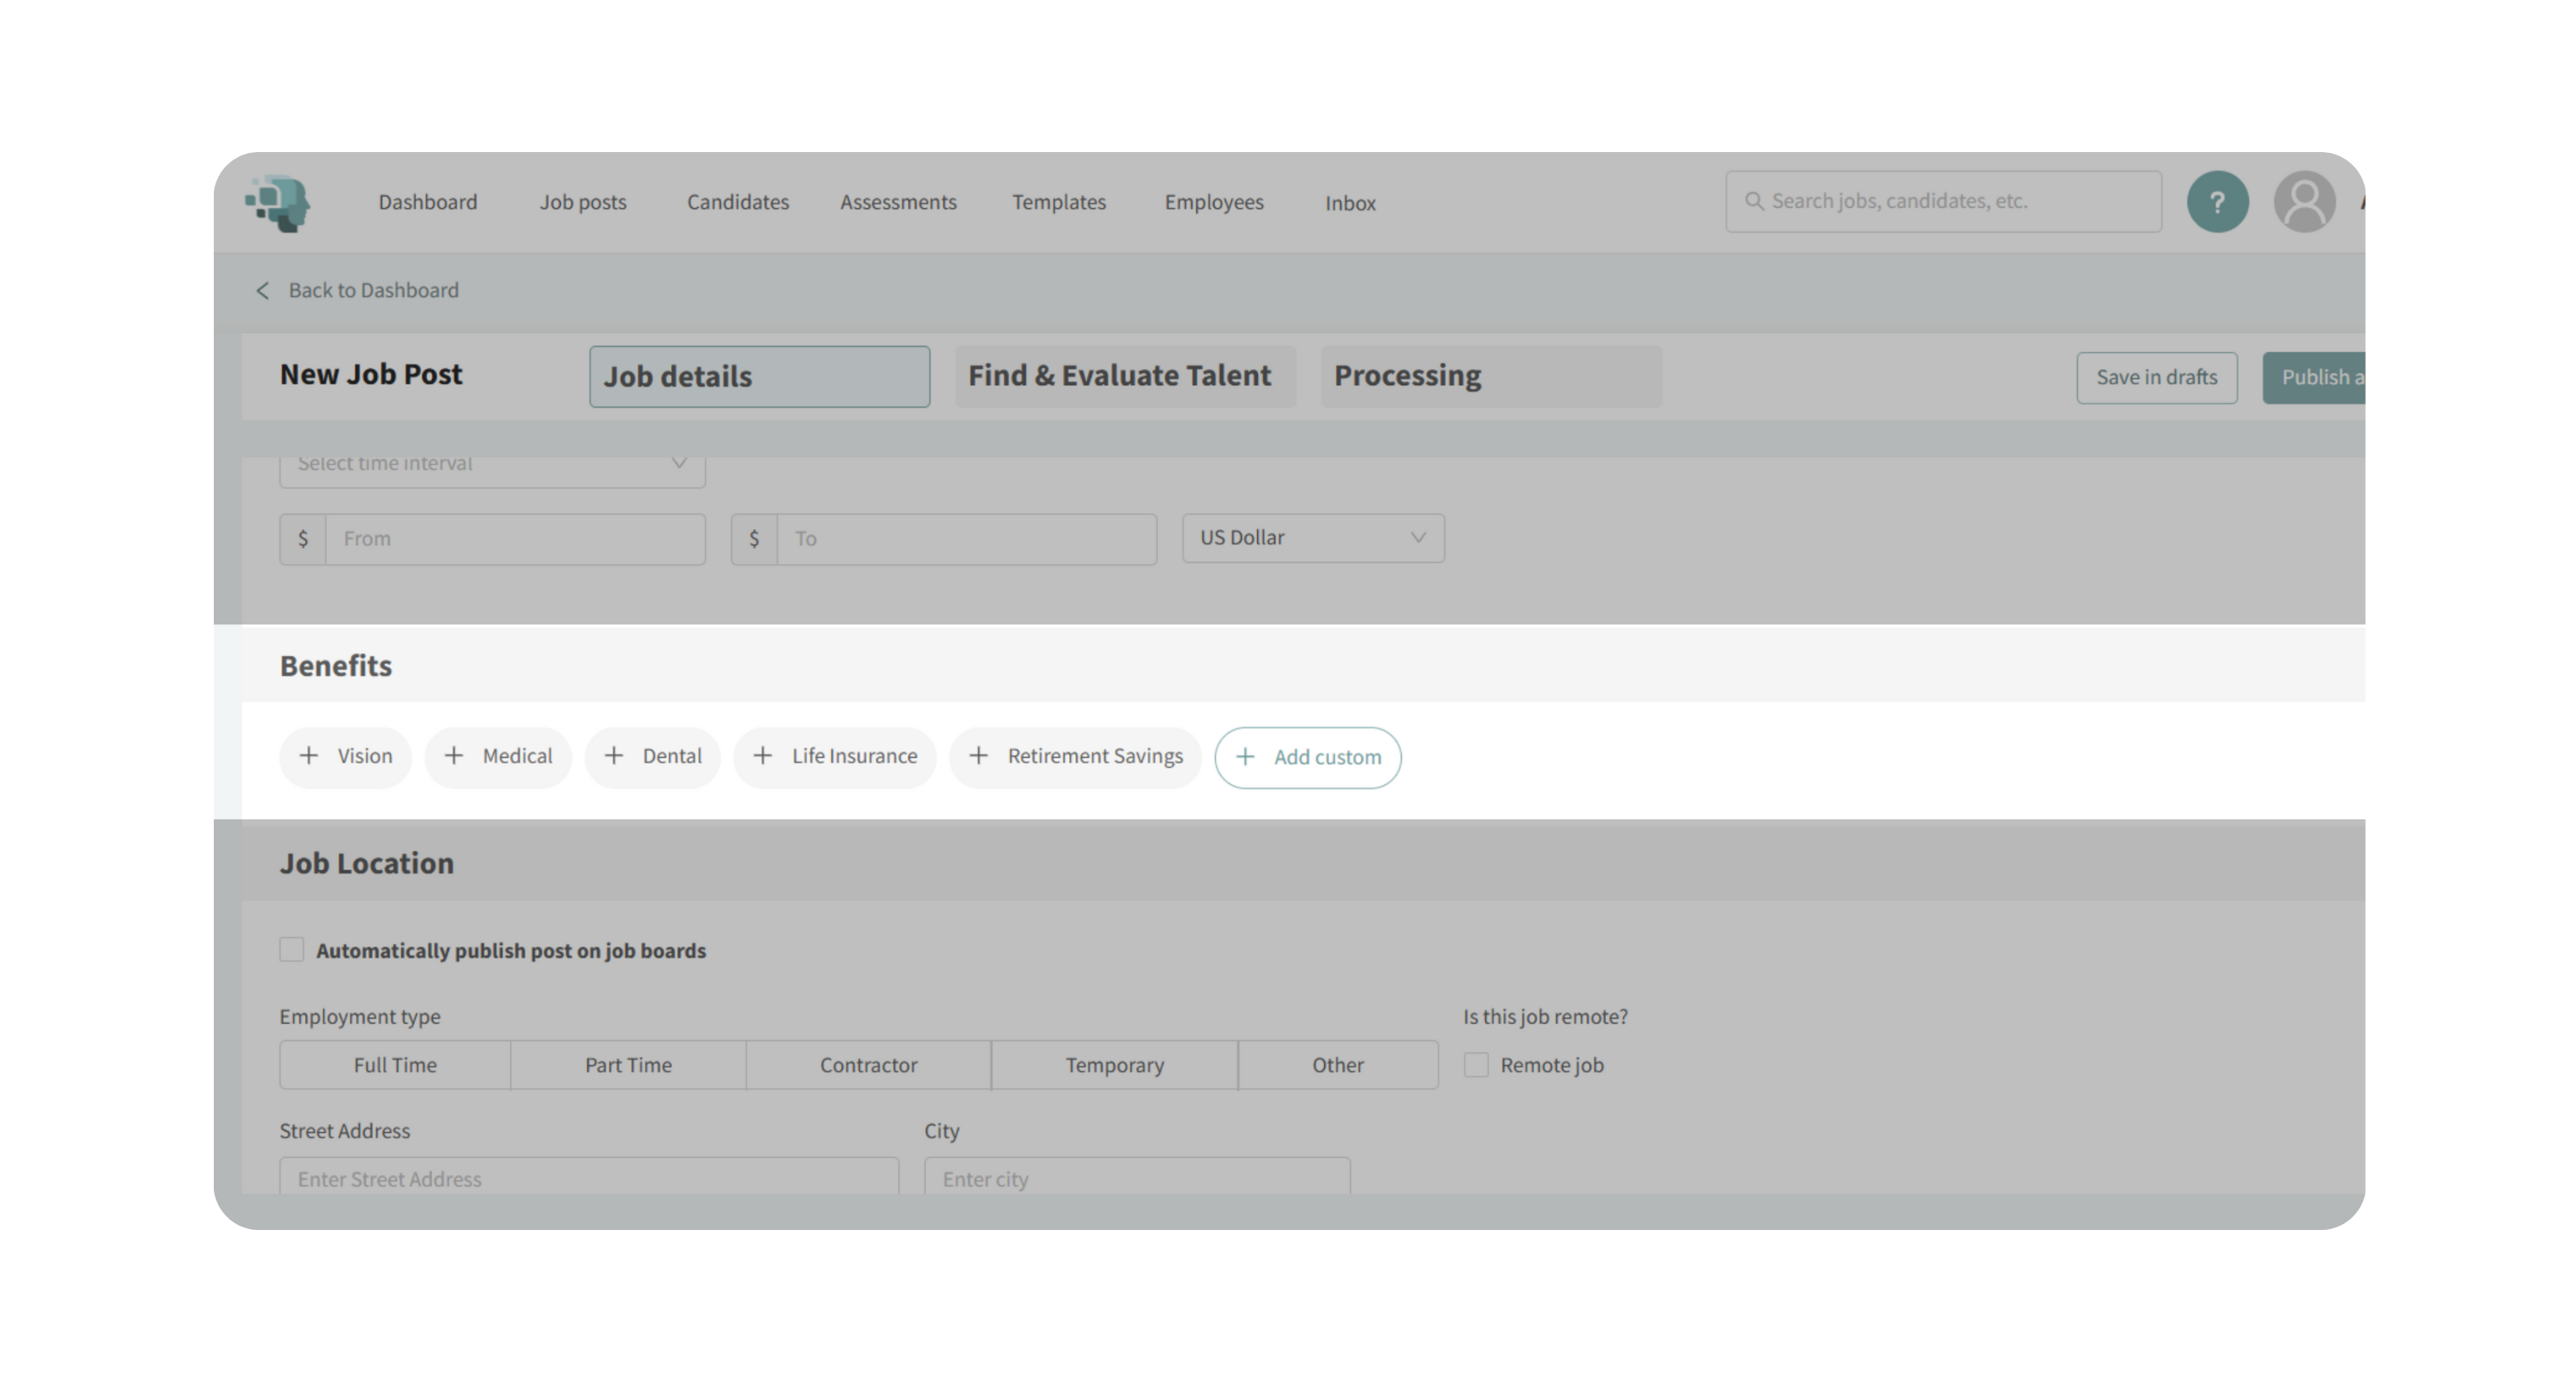Click the Back to Dashboard arrow
Image resolution: width=2576 pixels, height=1382 pixels.
[263, 291]
